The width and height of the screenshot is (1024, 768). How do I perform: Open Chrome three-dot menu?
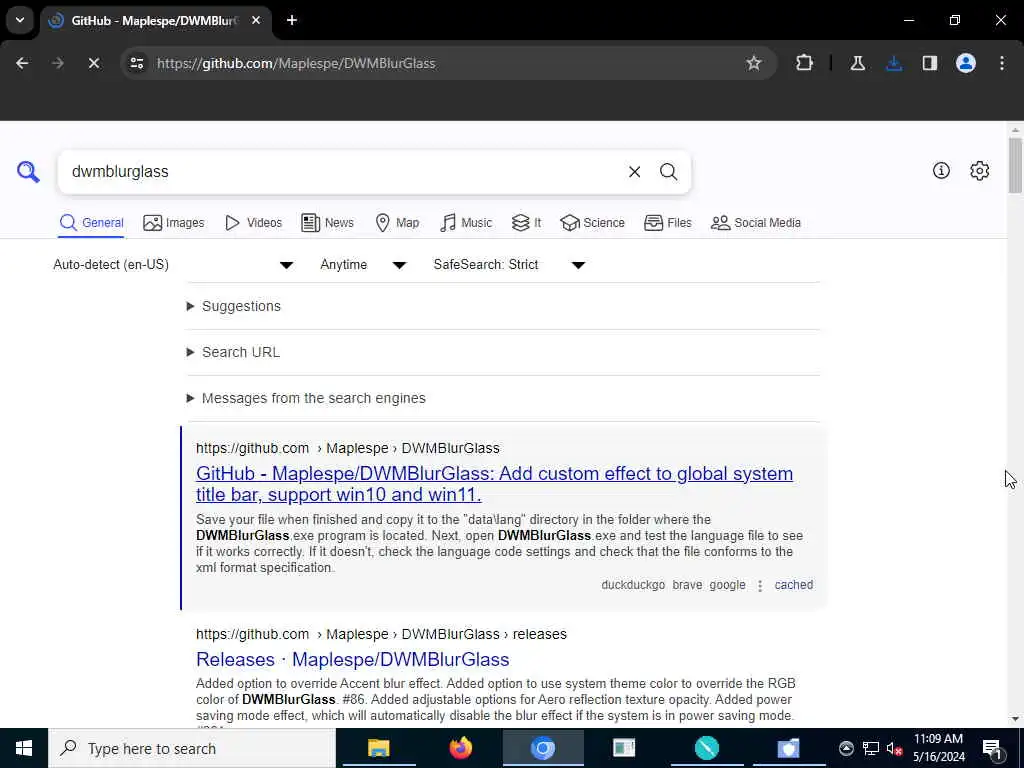pyautogui.click(x=1002, y=63)
